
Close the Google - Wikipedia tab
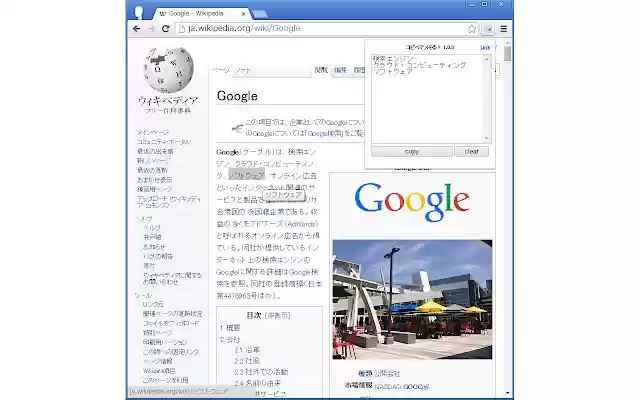[243, 13]
